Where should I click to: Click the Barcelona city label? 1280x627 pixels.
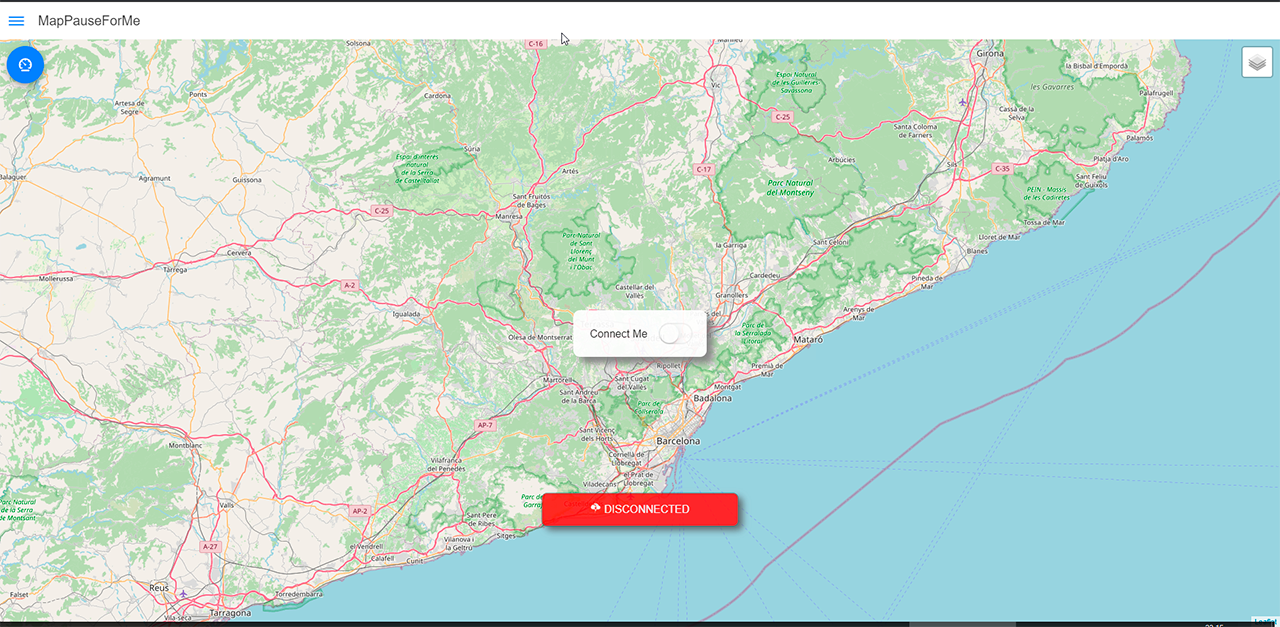678,441
